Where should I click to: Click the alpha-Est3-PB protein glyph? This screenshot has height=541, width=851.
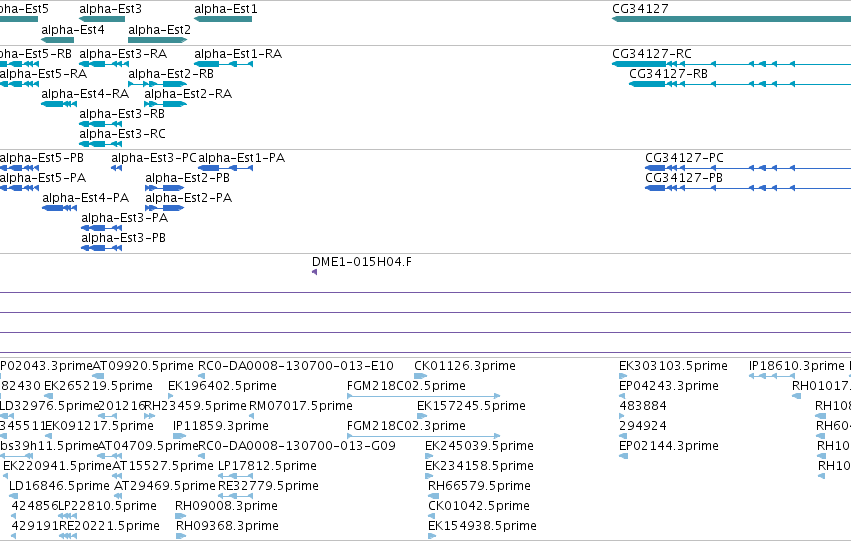(x=101, y=248)
